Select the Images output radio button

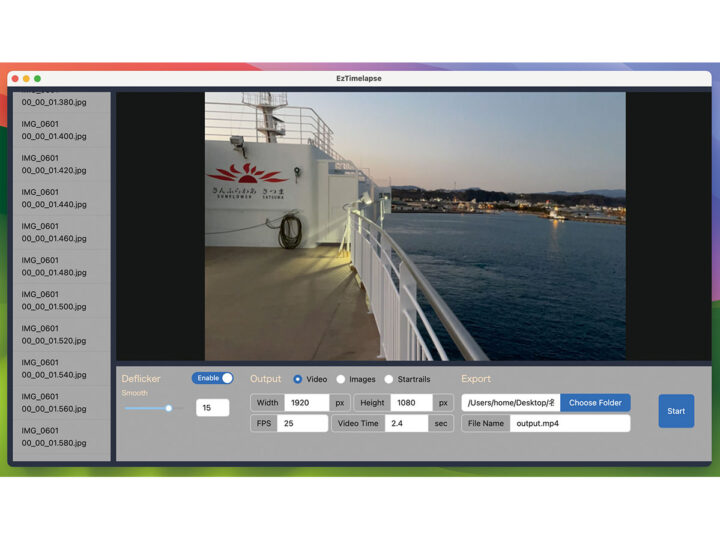[x=341, y=379]
